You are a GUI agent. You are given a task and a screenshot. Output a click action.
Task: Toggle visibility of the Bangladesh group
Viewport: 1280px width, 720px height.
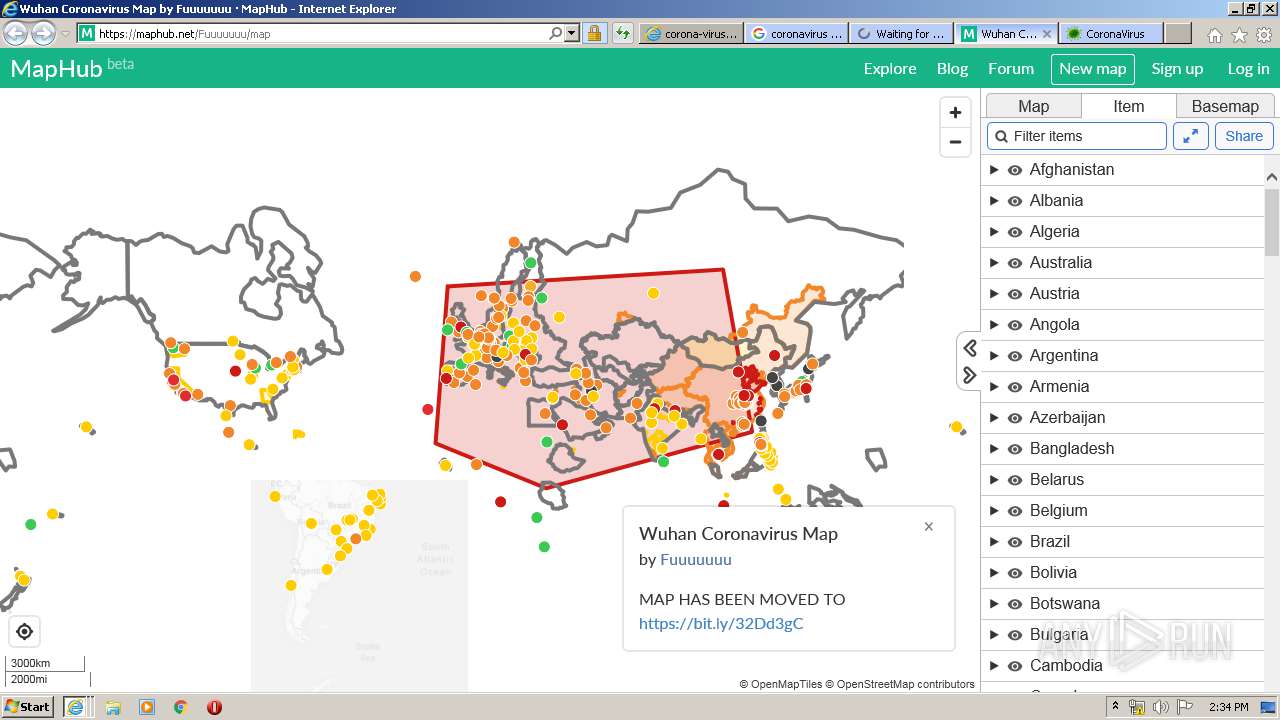click(x=1015, y=449)
